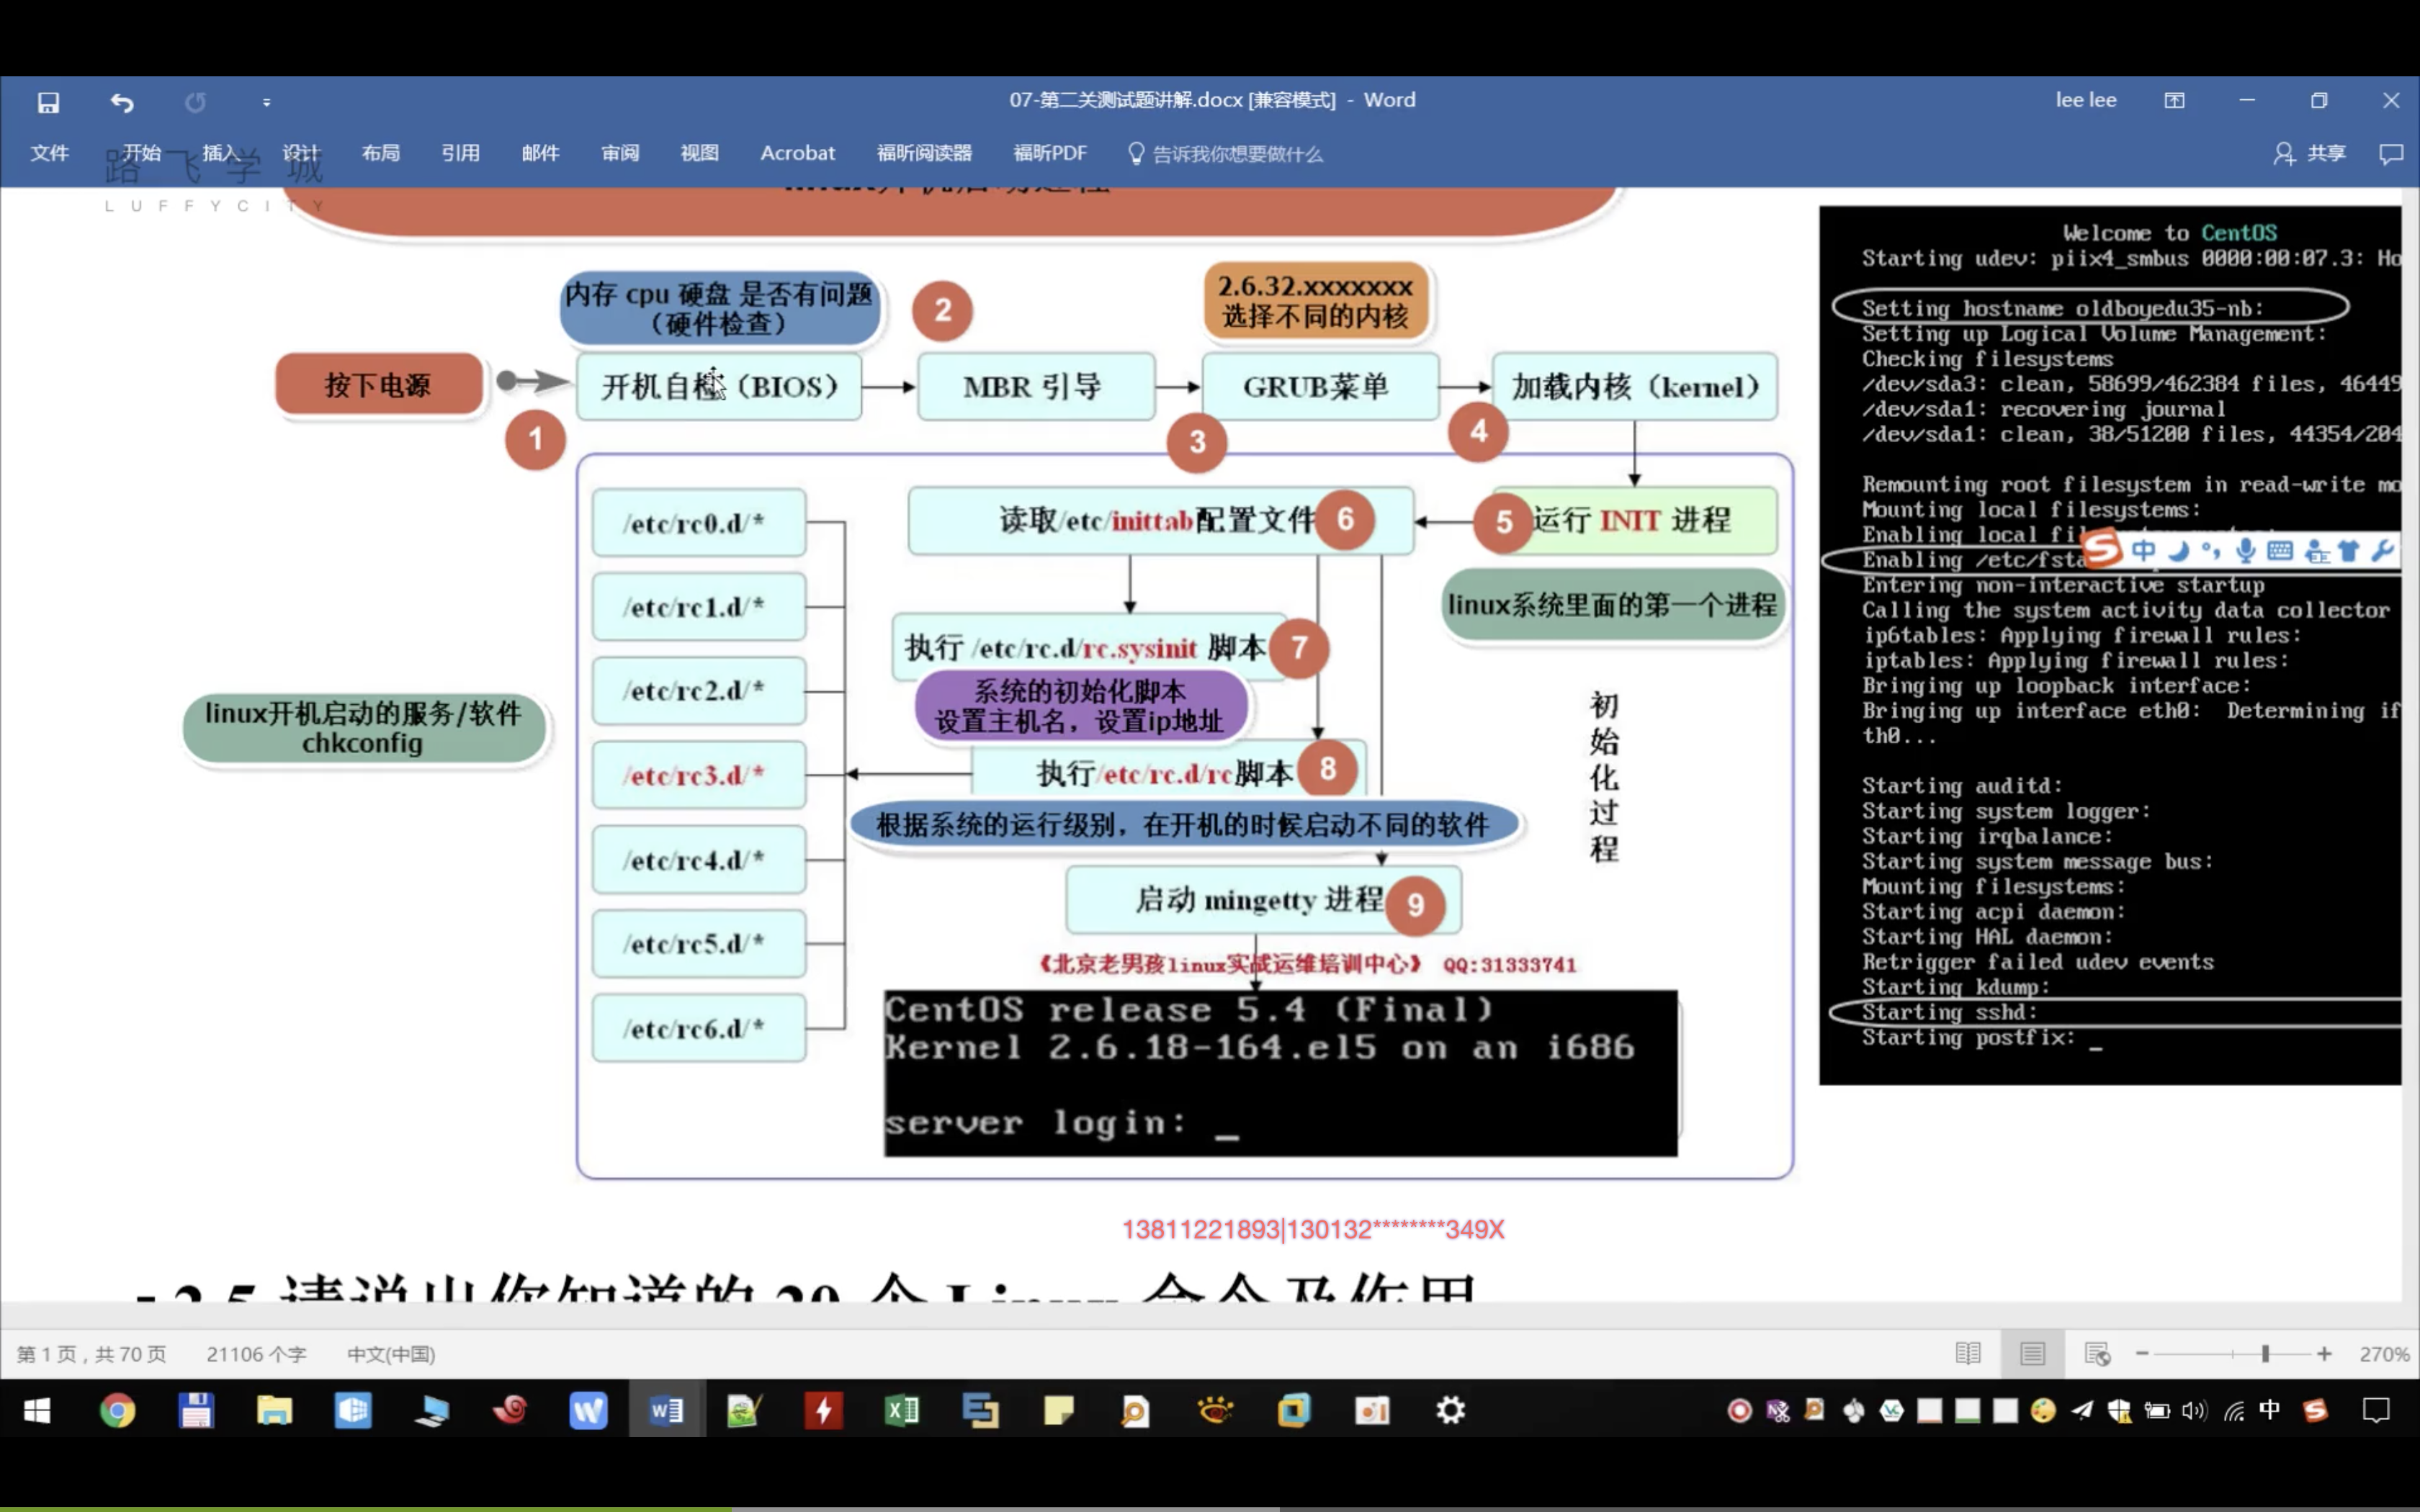Image resolution: width=2420 pixels, height=1512 pixels.
Task: Click the zoom in plus button
Action: point(2324,1354)
